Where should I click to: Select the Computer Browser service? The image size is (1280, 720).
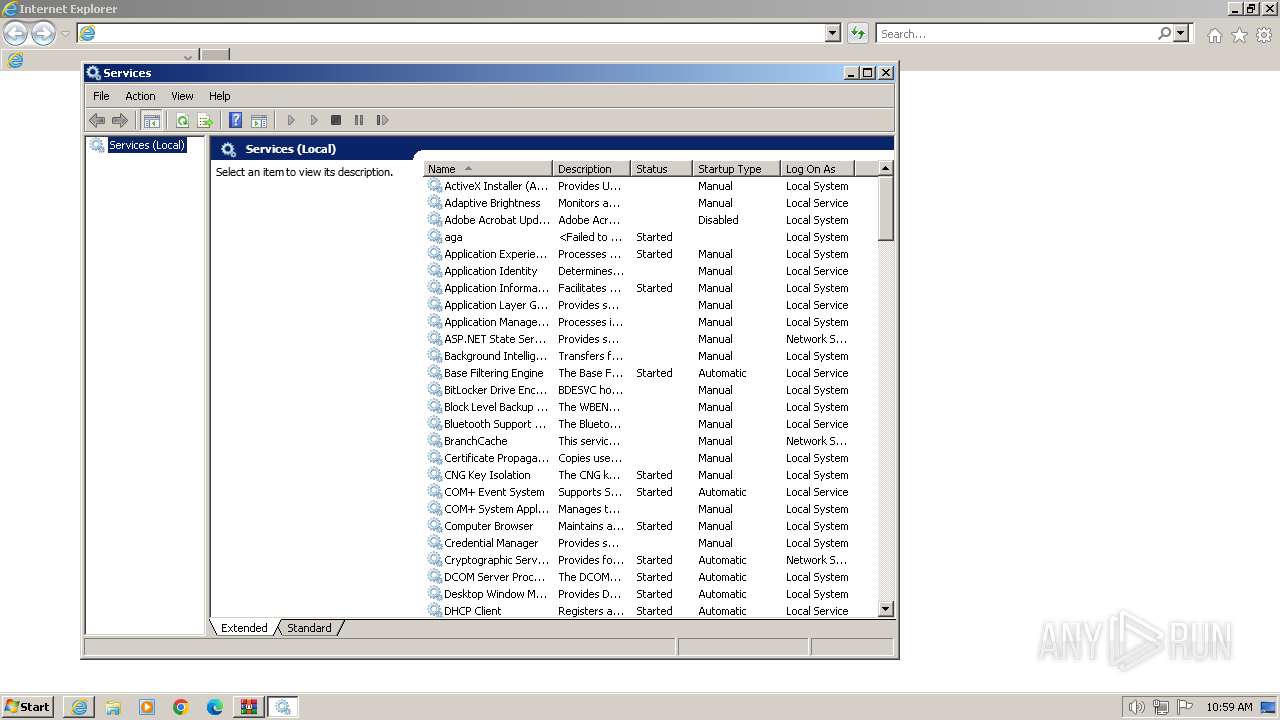(x=650, y=526)
